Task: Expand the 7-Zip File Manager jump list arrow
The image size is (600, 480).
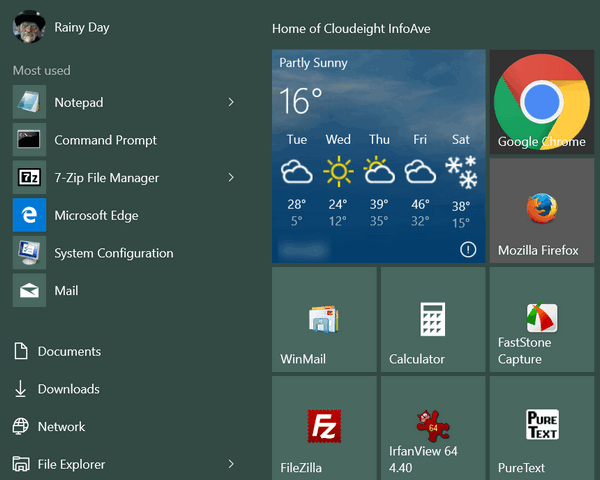Action: (231, 177)
